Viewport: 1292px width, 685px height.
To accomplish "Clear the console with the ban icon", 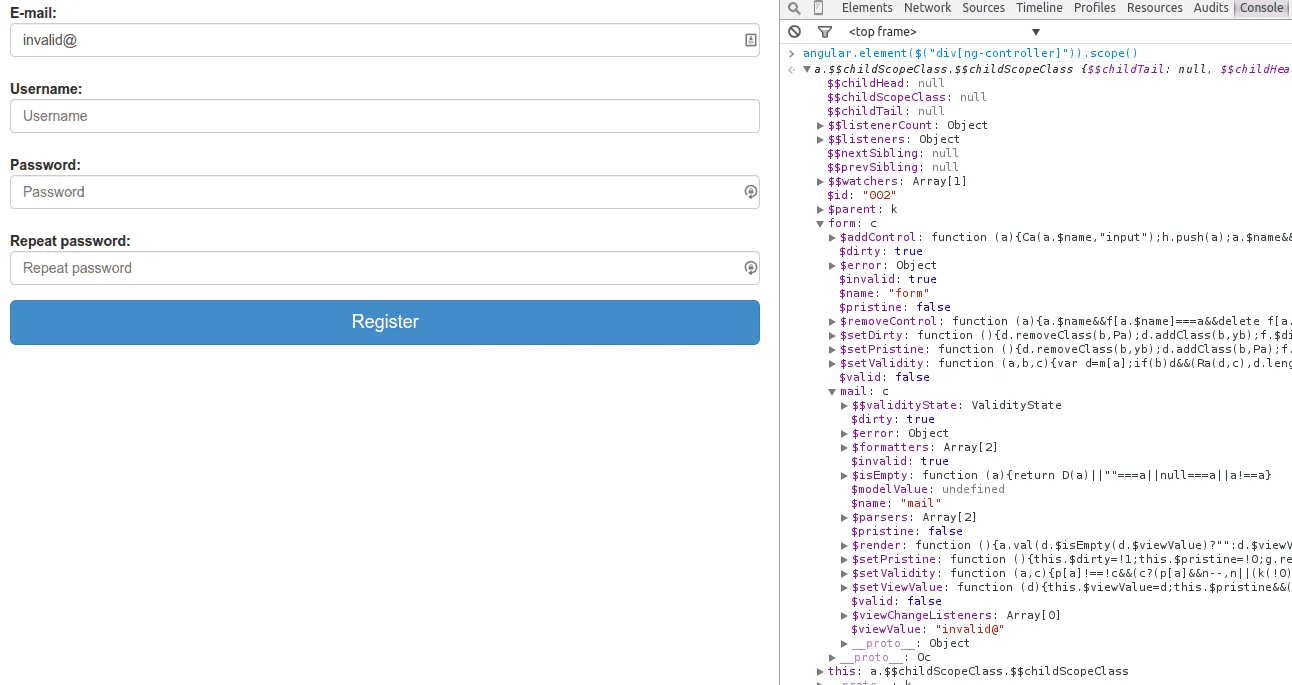I will (x=794, y=32).
